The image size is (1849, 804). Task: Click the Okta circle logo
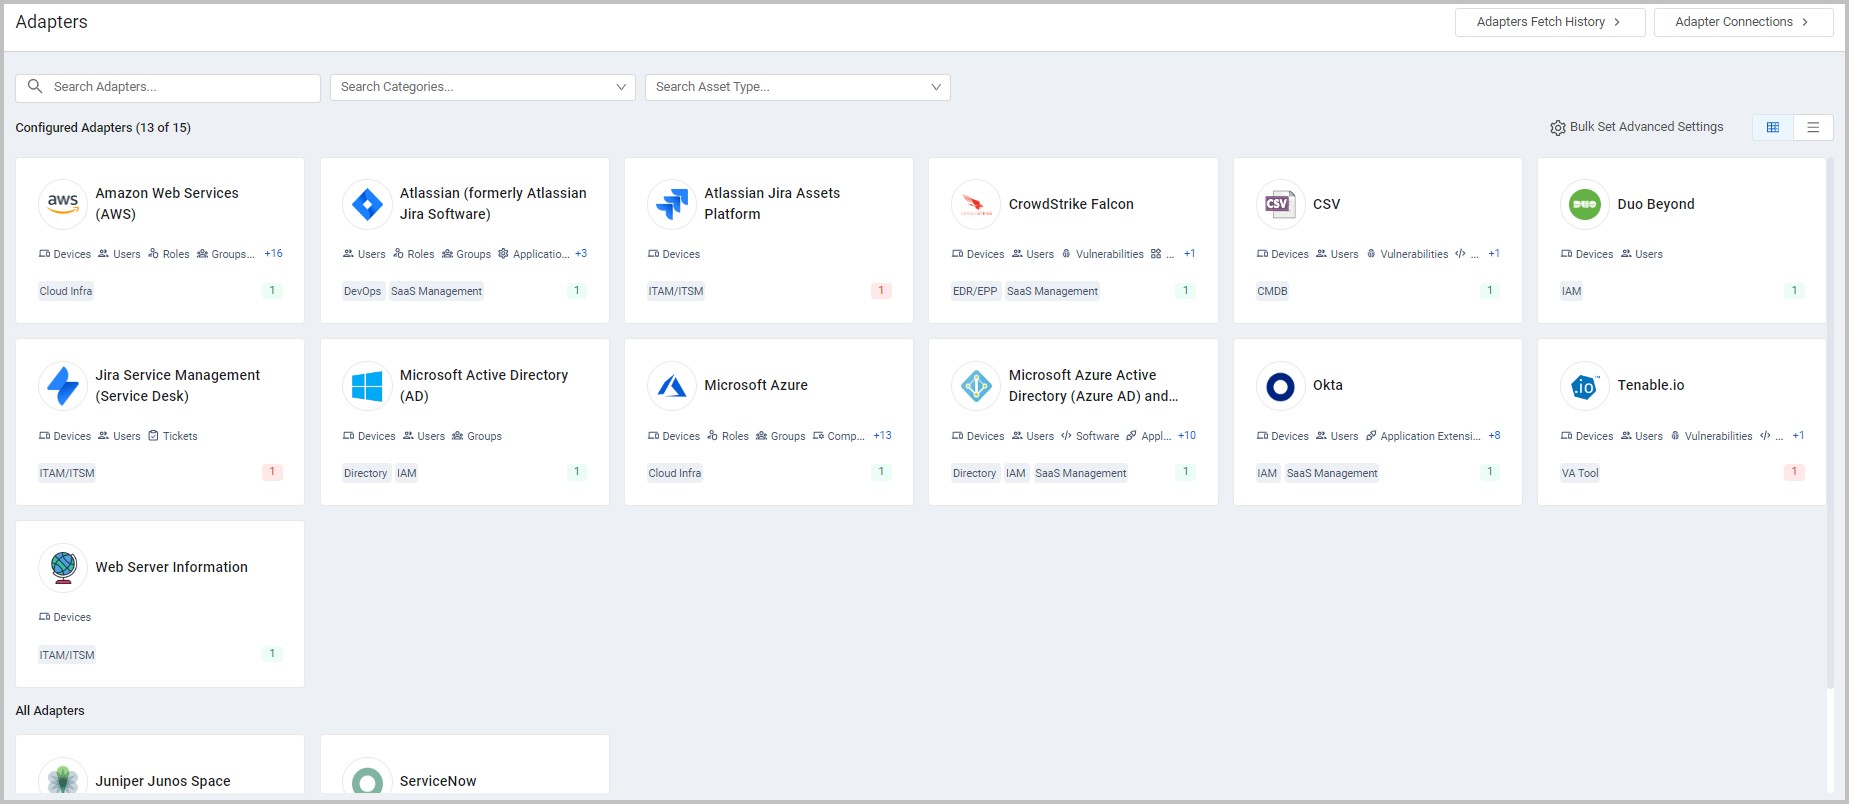(1280, 386)
